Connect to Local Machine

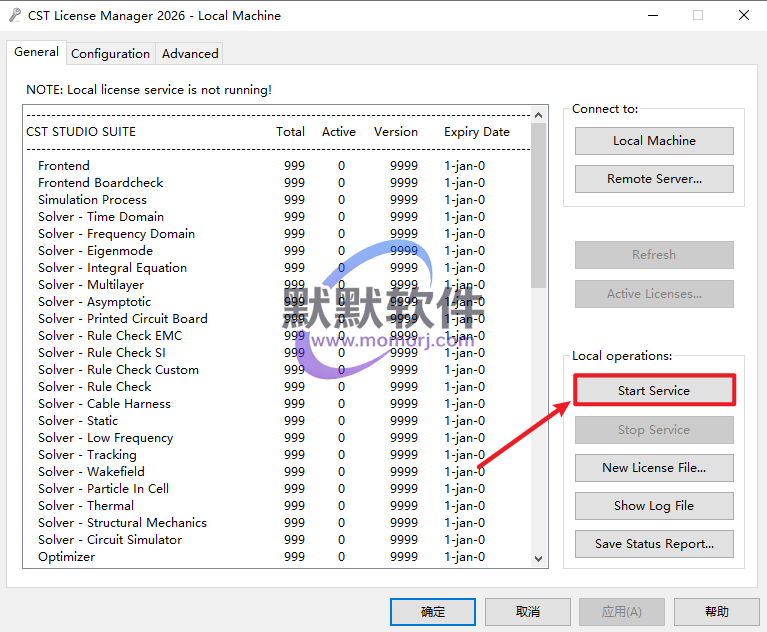[654, 141]
